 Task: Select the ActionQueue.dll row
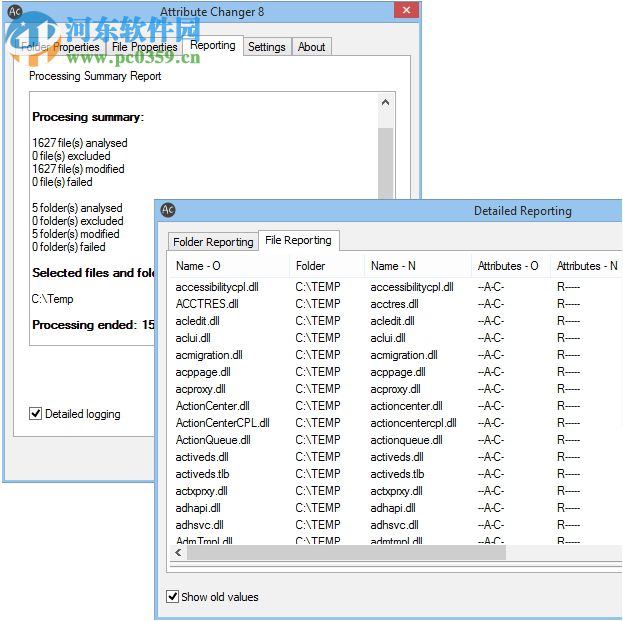213,440
